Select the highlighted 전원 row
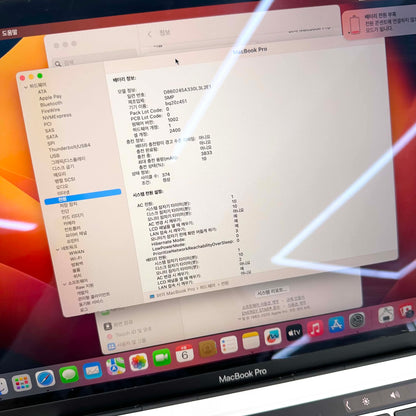416x416 pixels. [83, 197]
